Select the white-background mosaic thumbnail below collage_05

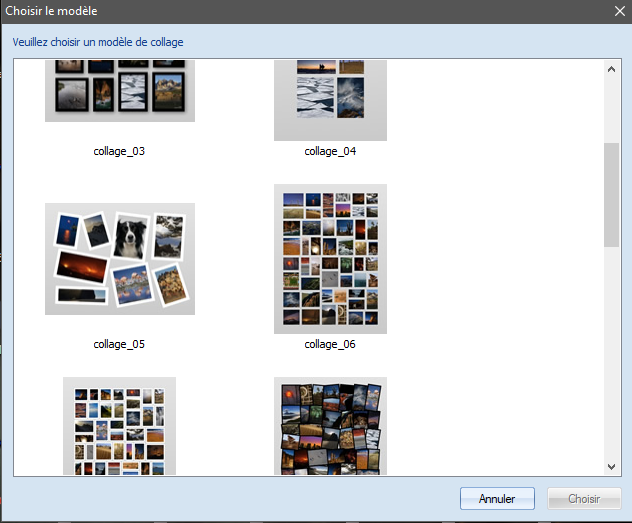119,426
